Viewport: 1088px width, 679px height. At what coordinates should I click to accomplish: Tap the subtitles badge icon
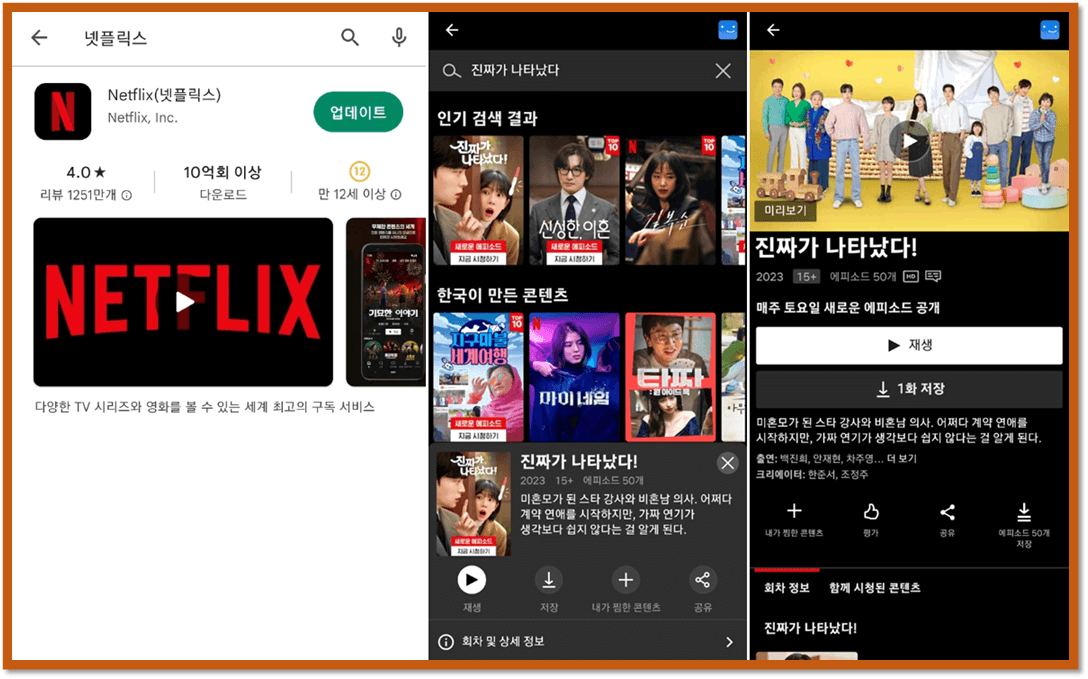pyautogui.click(x=933, y=277)
